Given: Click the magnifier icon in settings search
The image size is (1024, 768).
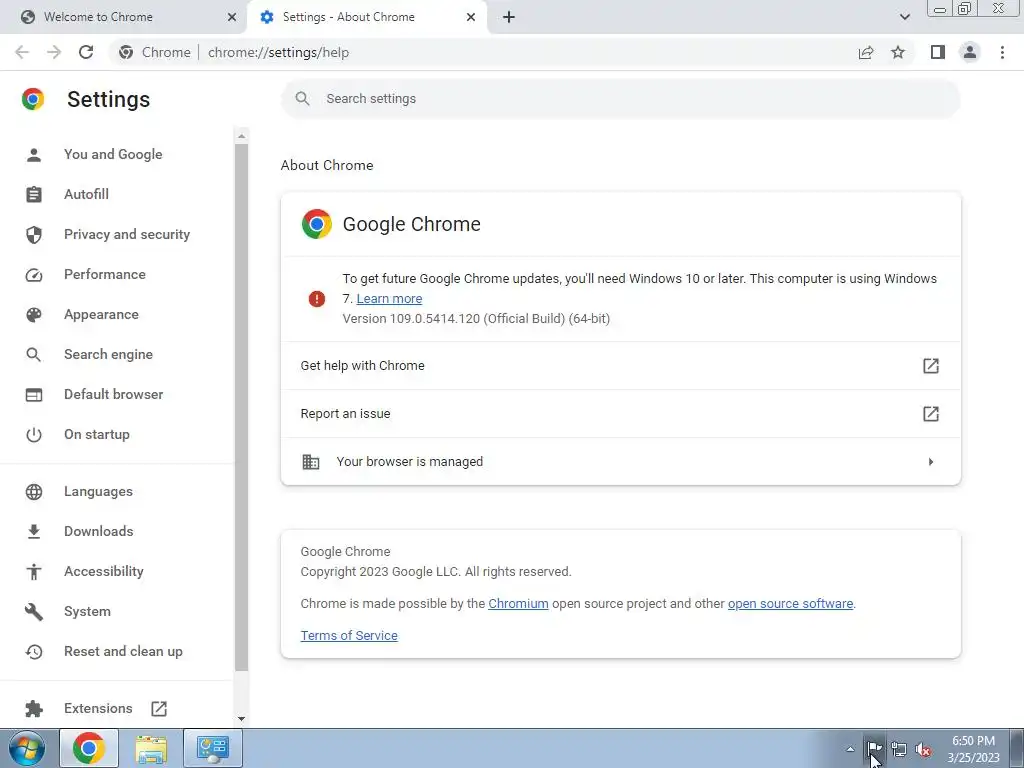Looking at the screenshot, I should click(302, 99).
